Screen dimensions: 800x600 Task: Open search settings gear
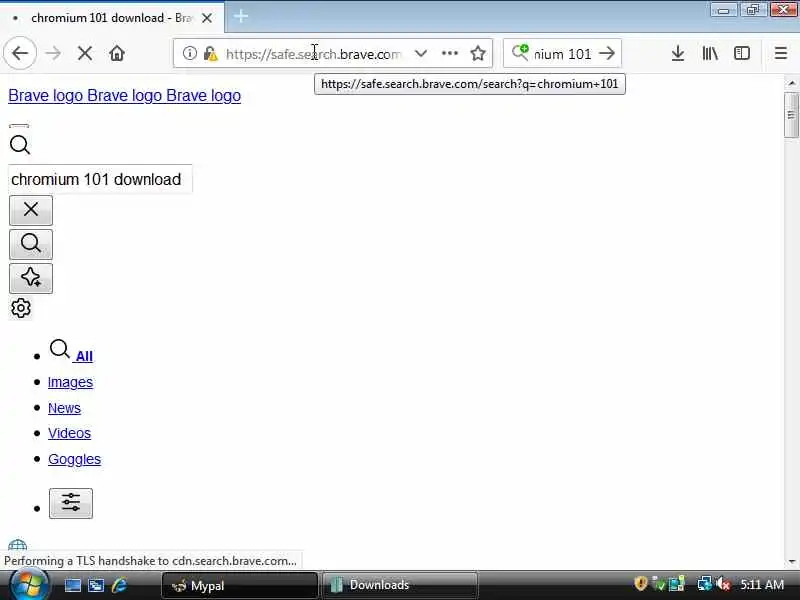tap(21, 308)
